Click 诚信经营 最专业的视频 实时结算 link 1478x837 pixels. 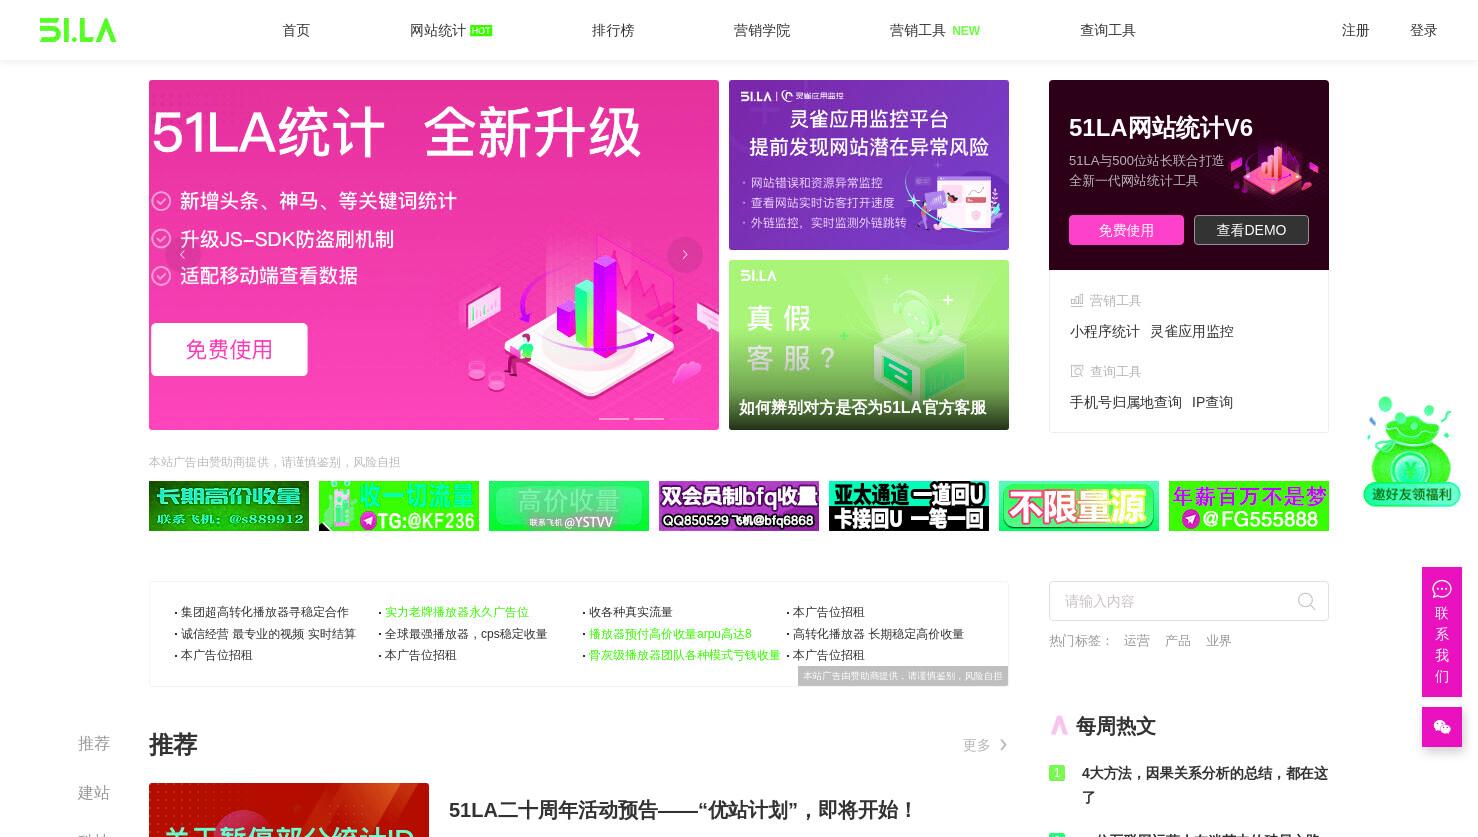pos(268,634)
